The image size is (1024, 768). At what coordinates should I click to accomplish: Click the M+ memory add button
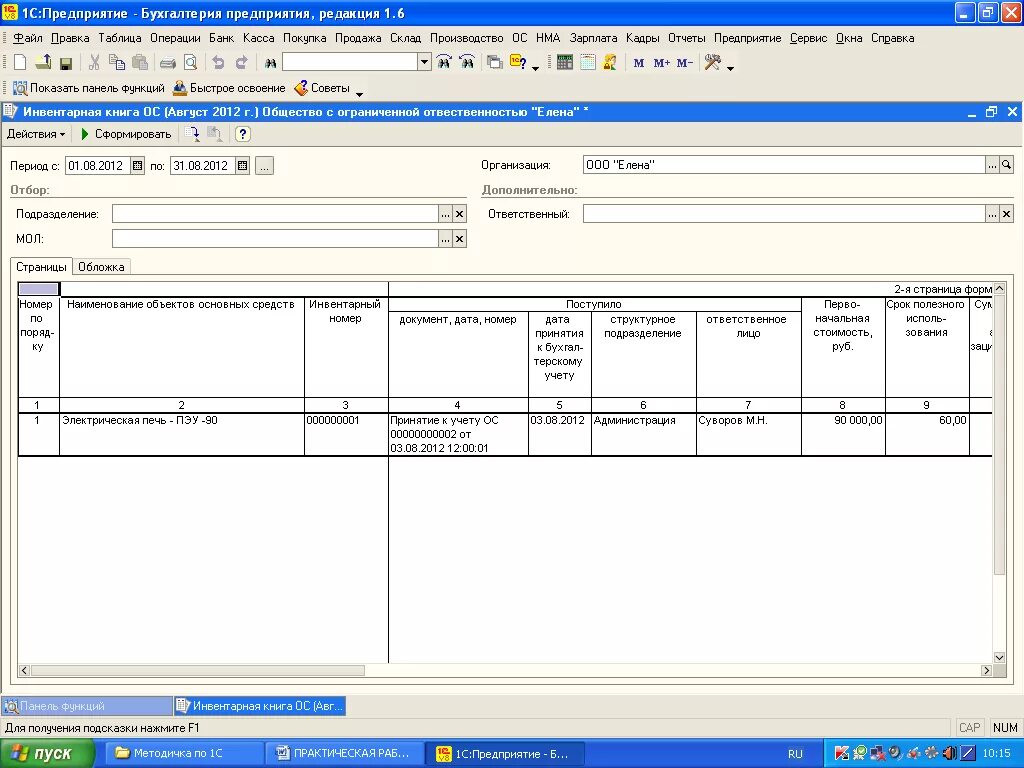click(x=662, y=63)
